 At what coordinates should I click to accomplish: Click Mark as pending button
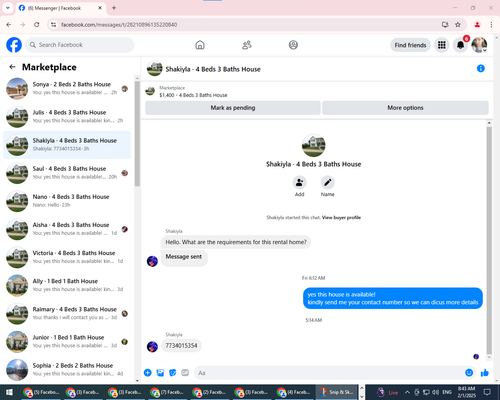pyautogui.click(x=233, y=108)
